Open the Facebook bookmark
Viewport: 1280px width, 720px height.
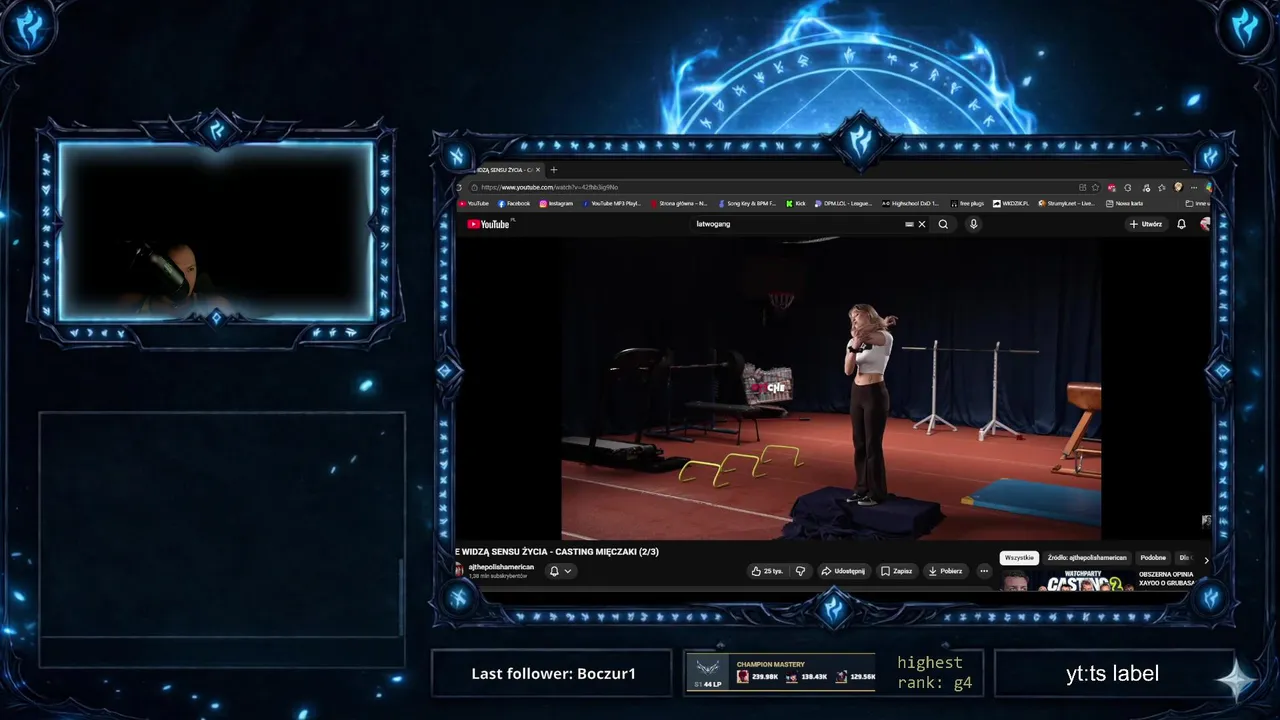(514, 203)
